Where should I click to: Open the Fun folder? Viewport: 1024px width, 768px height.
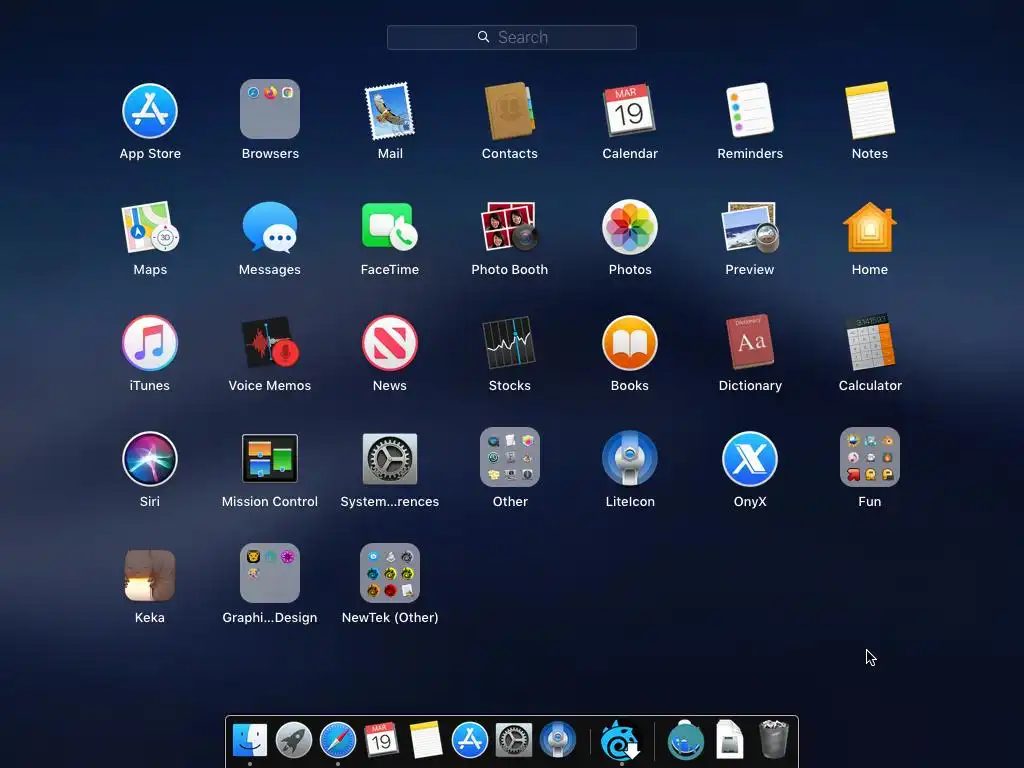[870, 457]
